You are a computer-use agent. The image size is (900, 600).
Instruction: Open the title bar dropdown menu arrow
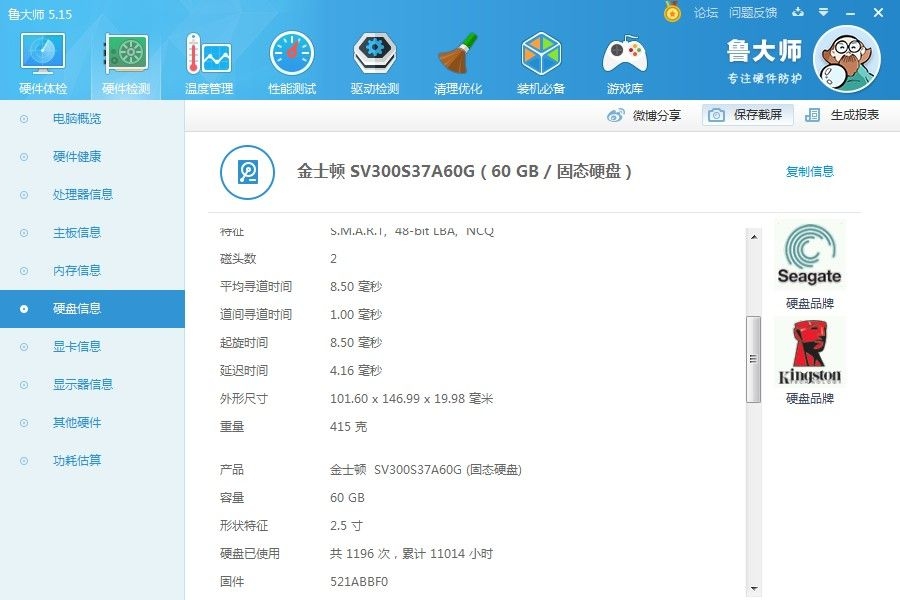point(824,12)
